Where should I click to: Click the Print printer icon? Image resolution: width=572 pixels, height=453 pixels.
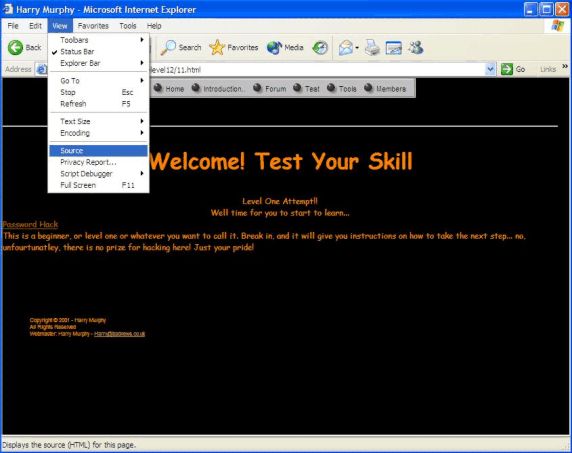click(372, 47)
